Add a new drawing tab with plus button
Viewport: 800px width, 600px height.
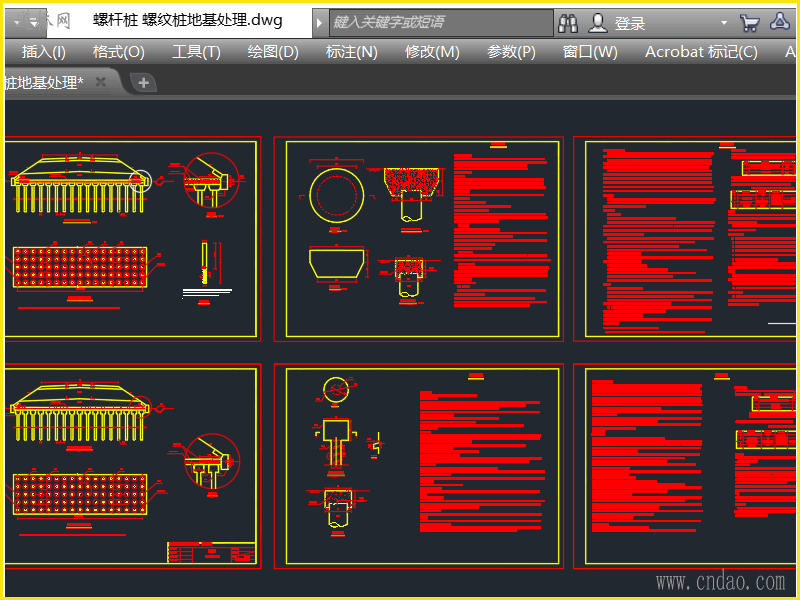pos(143,83)
